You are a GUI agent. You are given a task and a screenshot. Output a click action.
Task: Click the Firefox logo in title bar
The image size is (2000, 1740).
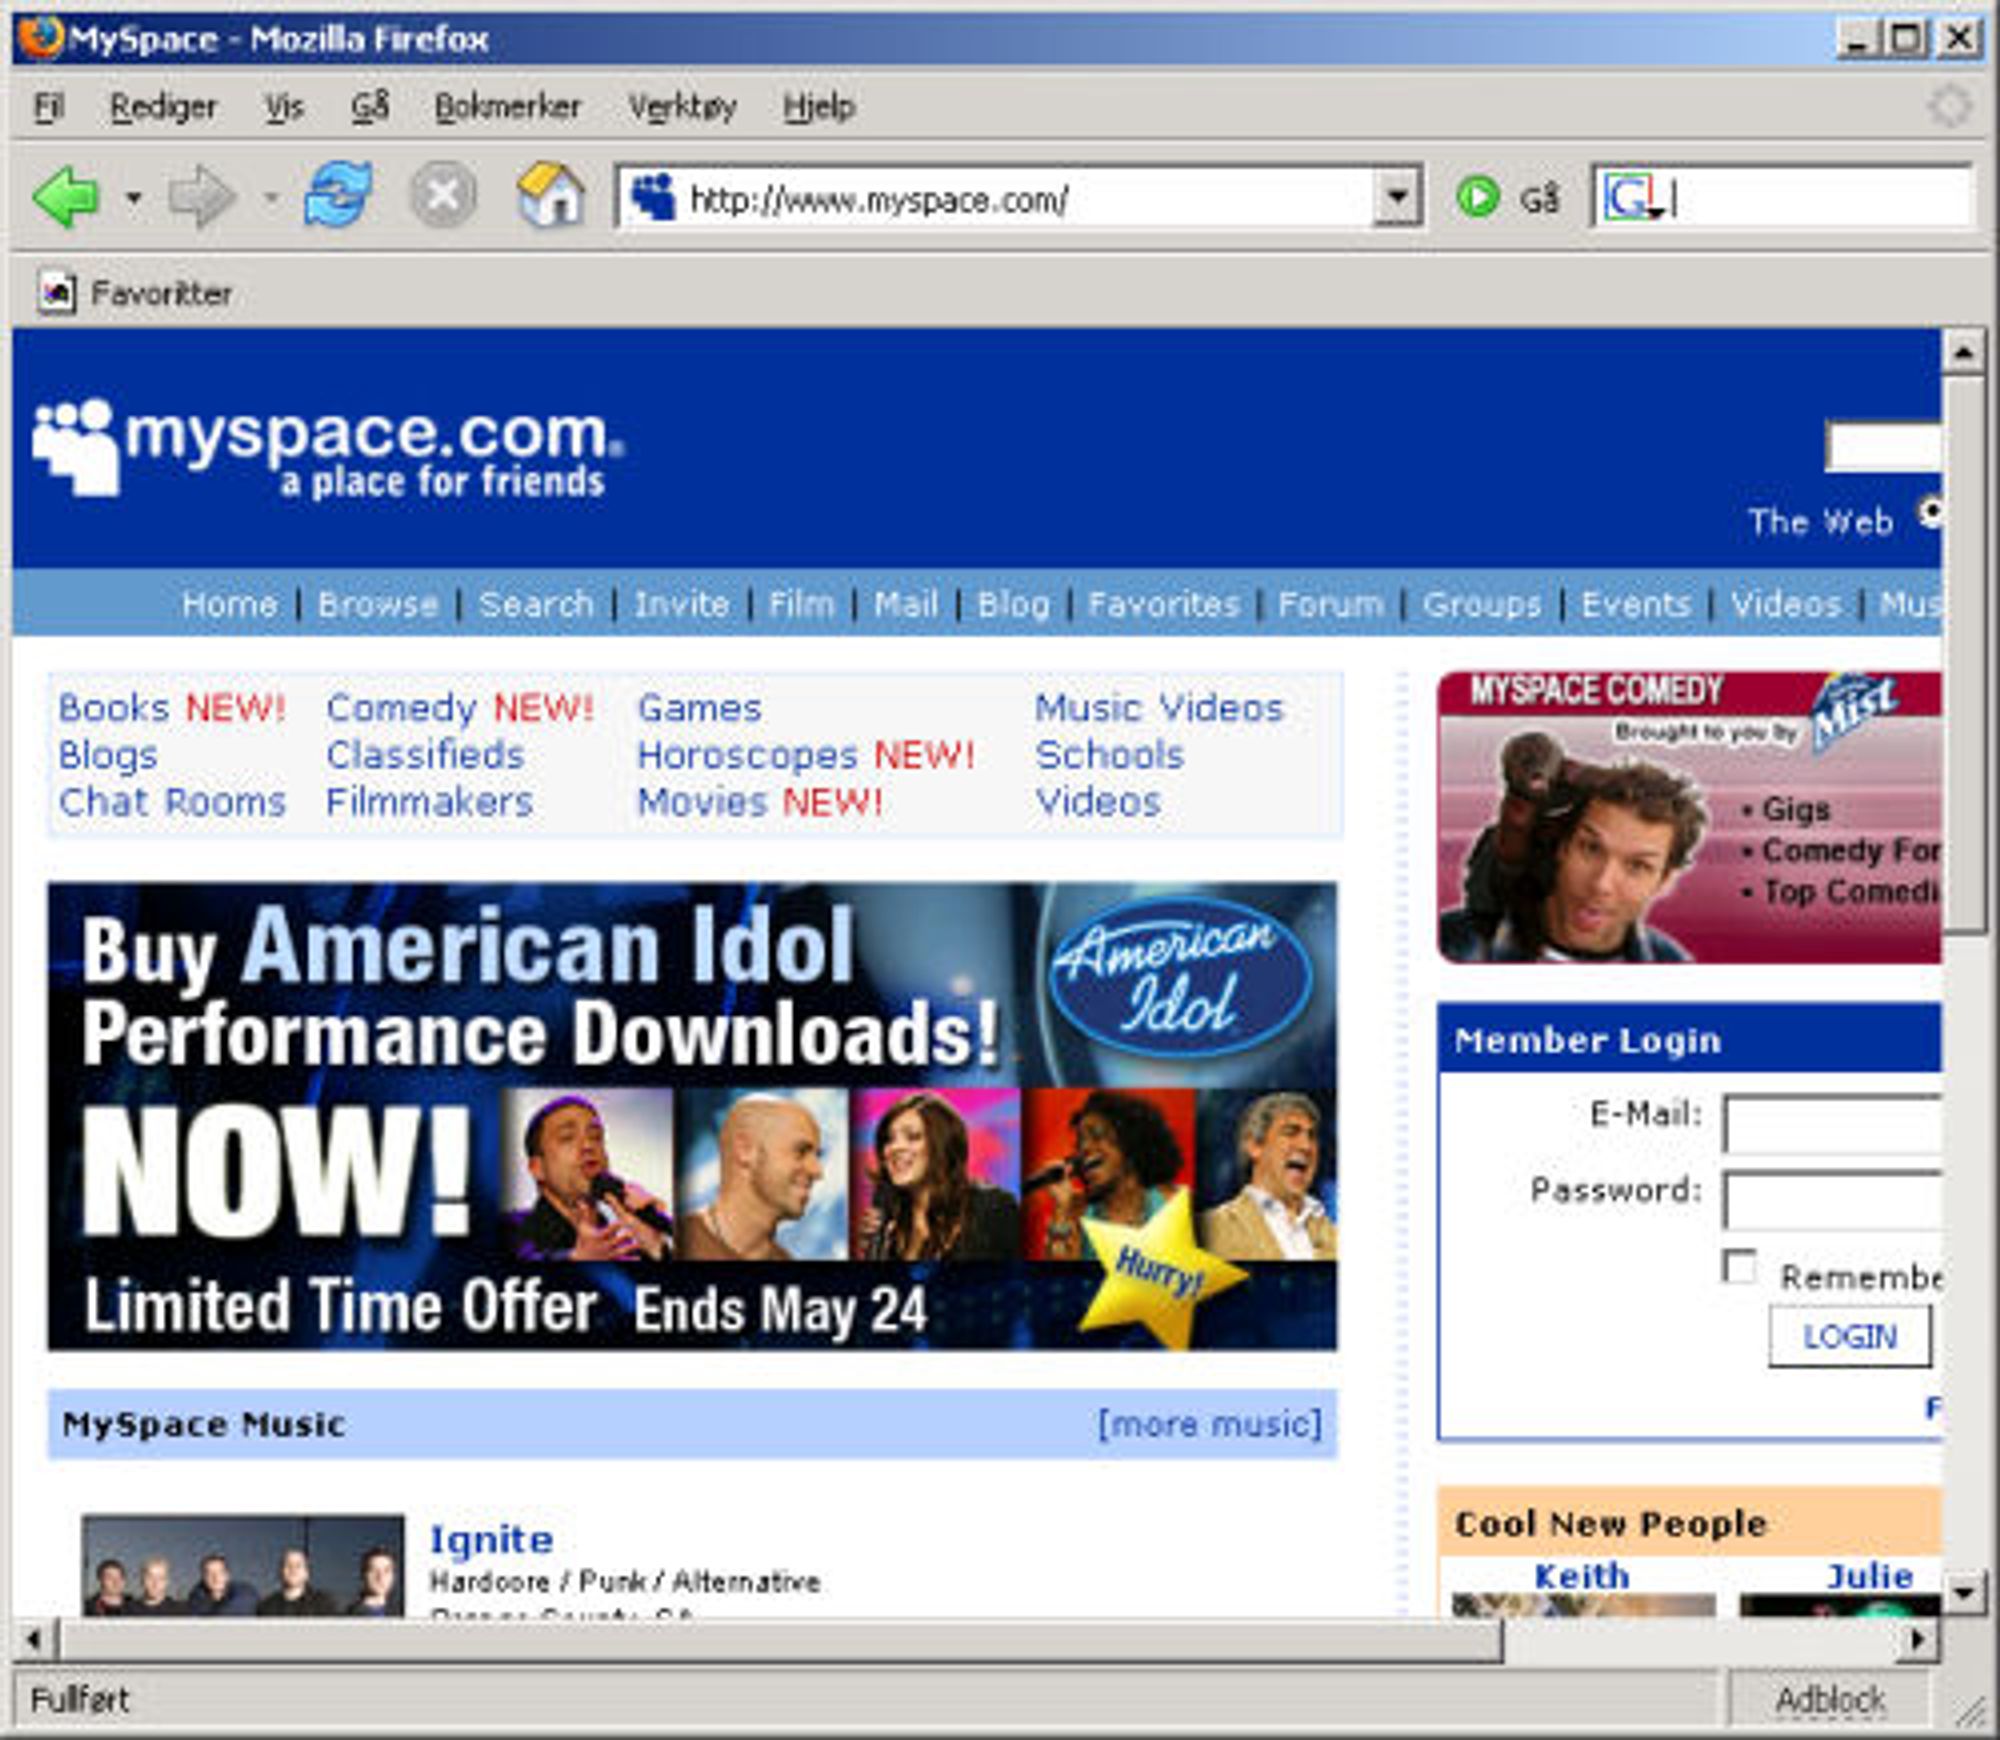click(40, 39)
